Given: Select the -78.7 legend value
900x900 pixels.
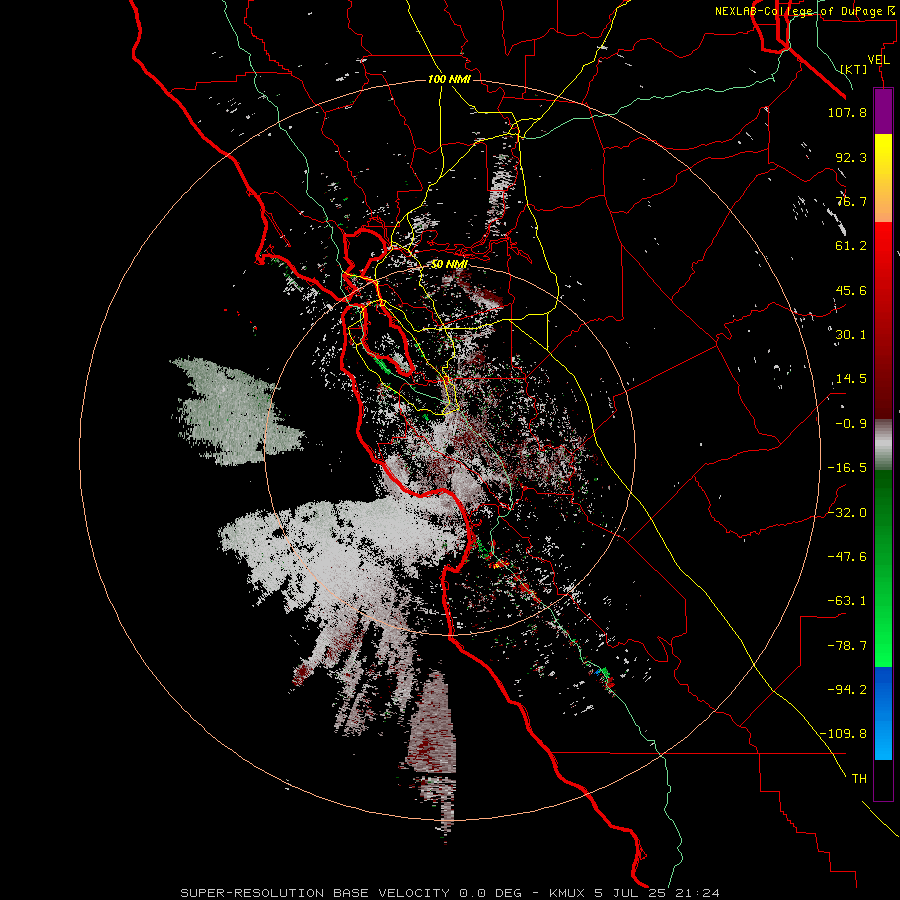Looking at the screenshot, I should click(847, 646).
